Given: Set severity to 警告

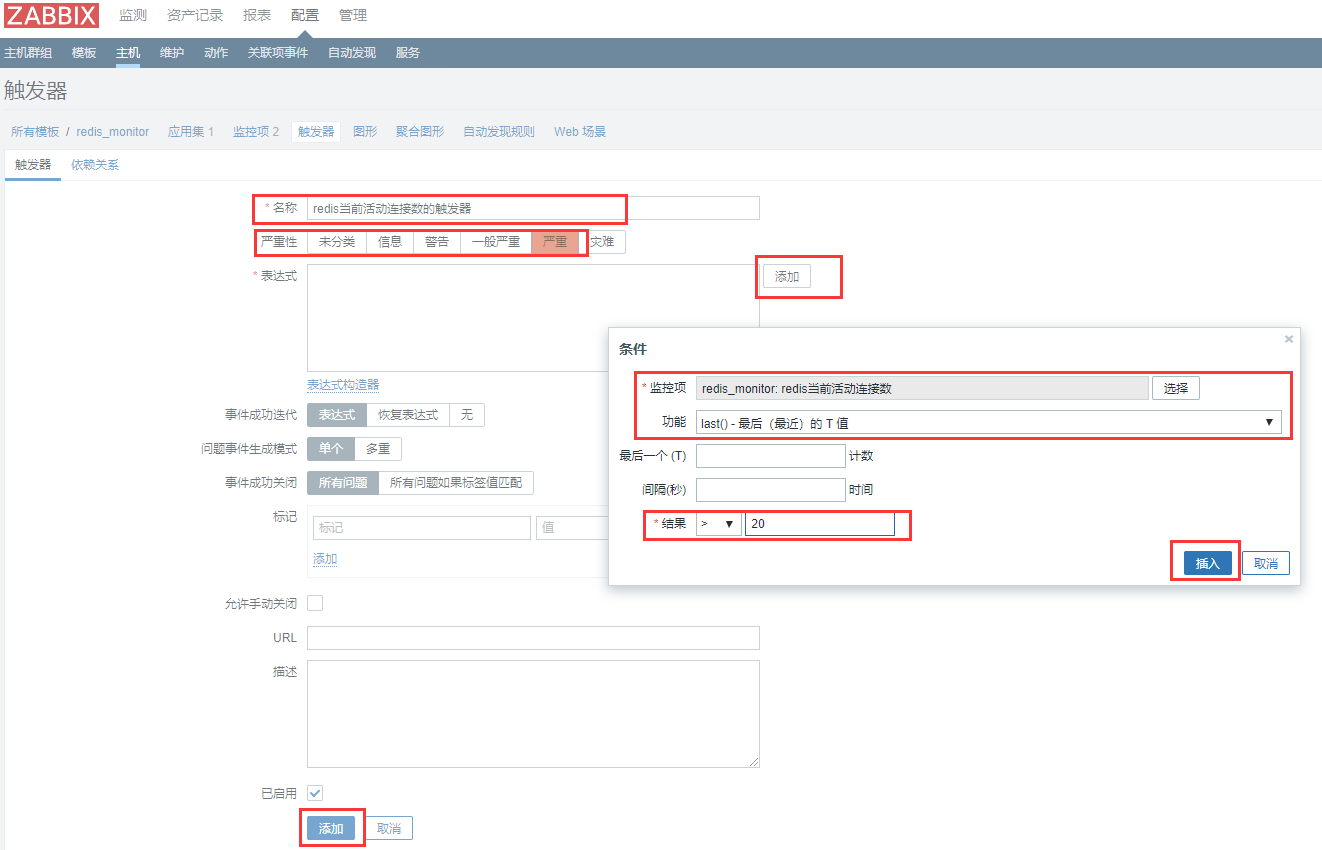Looking at the screenshot, I should [437, 242].
